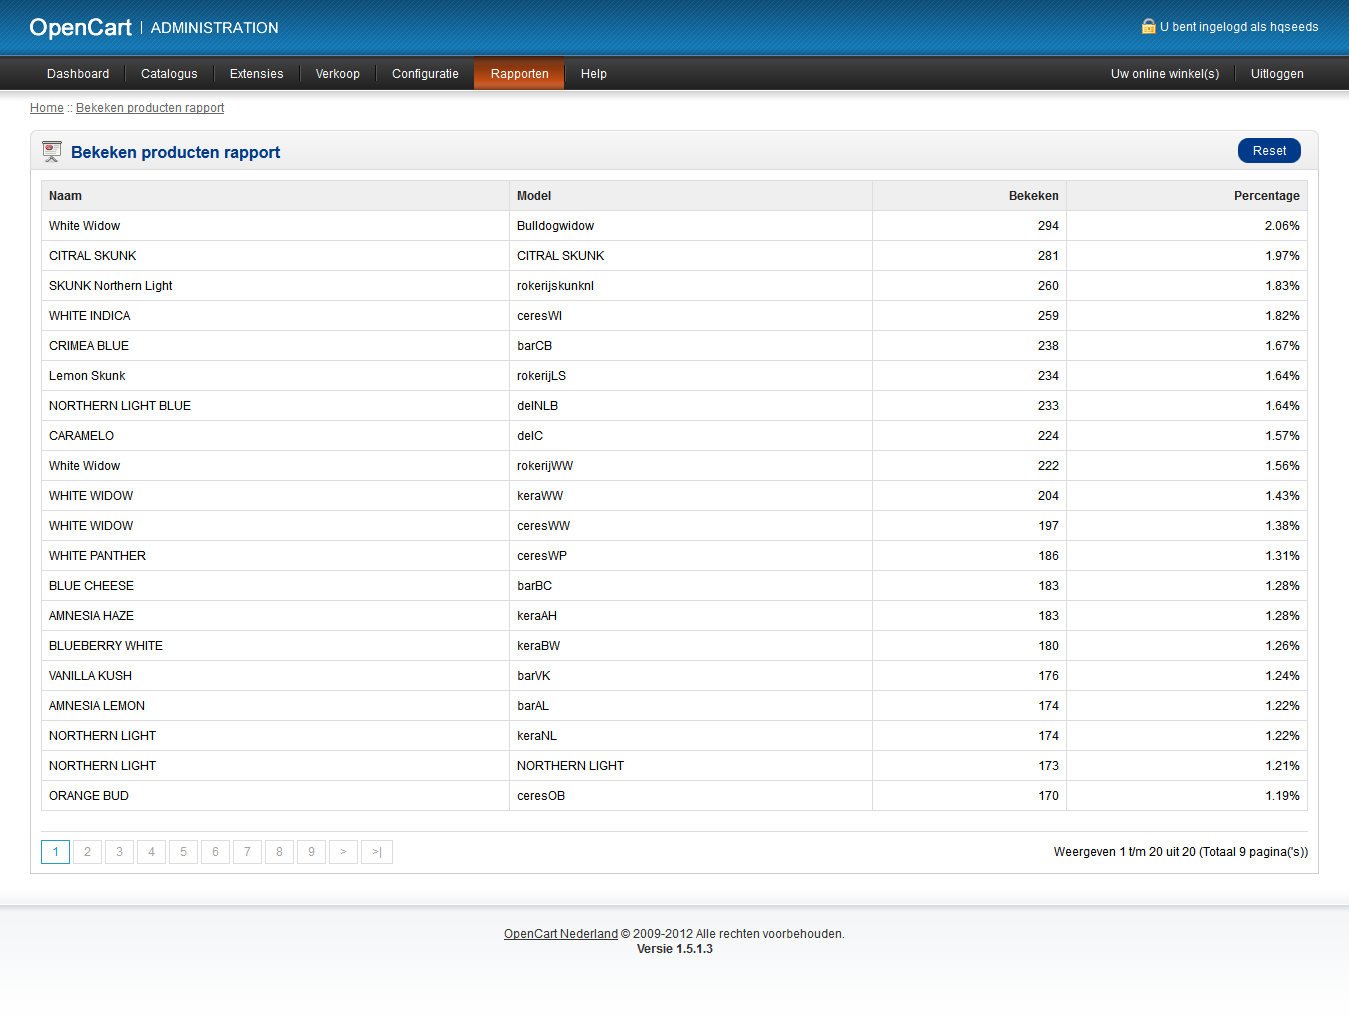Image resolution: width=1349 pixels, height=1016 pixels.
Task: Expand the Extensies menu
Action: pyautogui.click(x=256, y=74)
